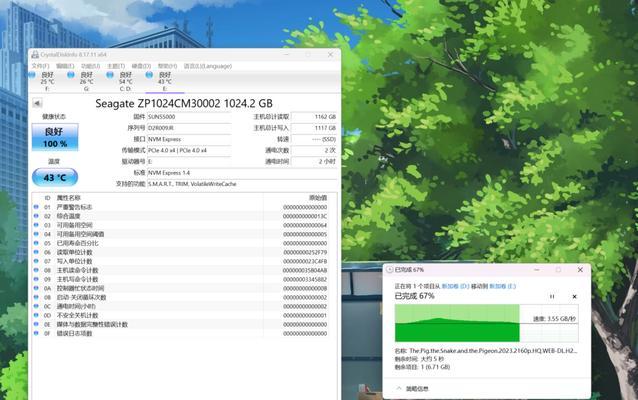The width and height of the screenshot is (638, 400).
Task: Click the 速度: 3.55 GB/秒 speed label
Action: point(555,319)
